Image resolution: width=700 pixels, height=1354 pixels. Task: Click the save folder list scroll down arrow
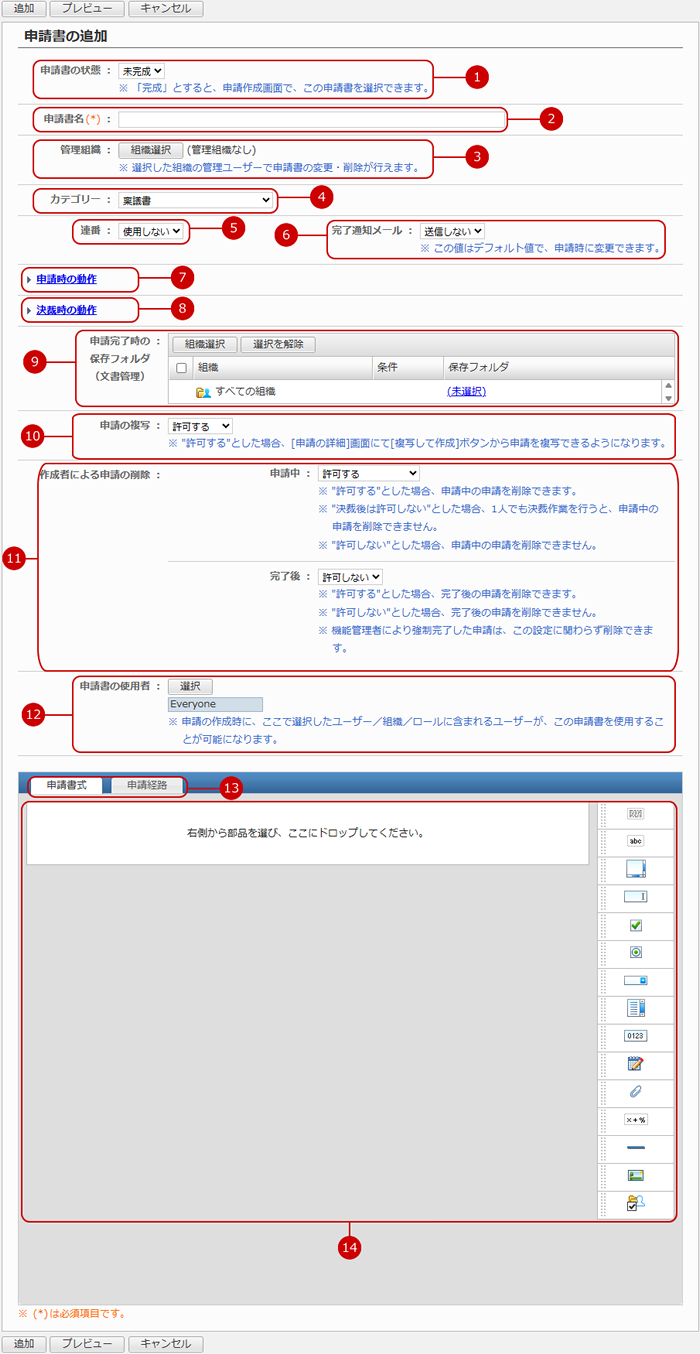tap(668, 398)
